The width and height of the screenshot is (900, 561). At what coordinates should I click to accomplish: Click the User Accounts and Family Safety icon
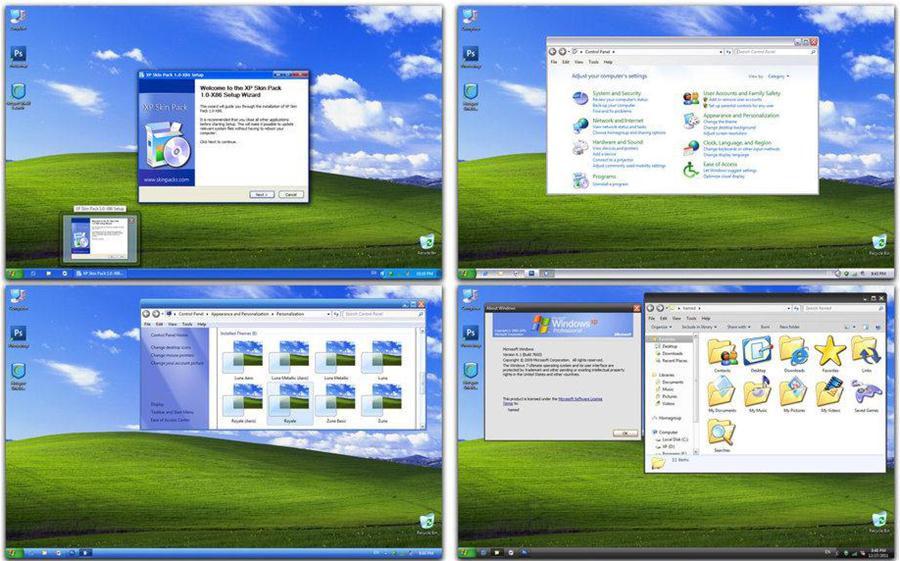click(x=690, y=98)
